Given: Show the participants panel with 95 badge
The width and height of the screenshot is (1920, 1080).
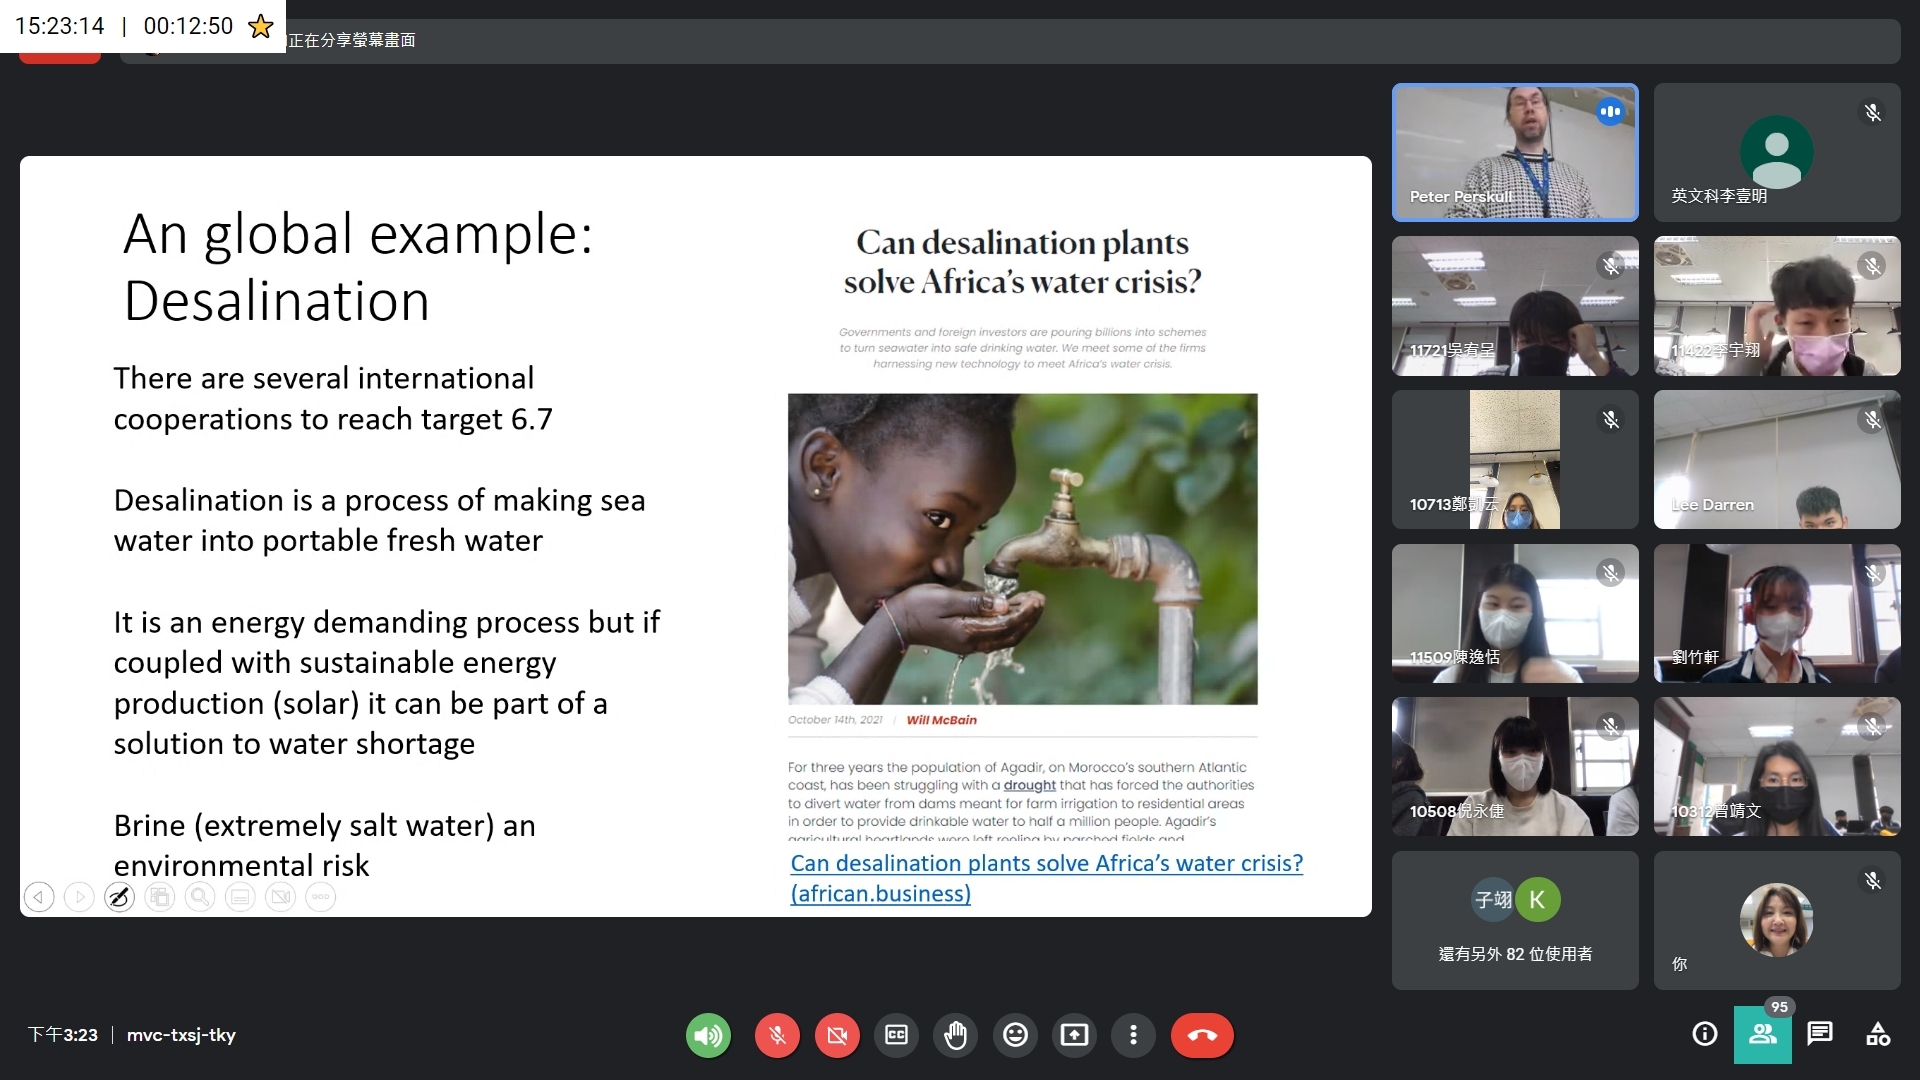Looking at the screenshot, I should pos(1762,1034).
